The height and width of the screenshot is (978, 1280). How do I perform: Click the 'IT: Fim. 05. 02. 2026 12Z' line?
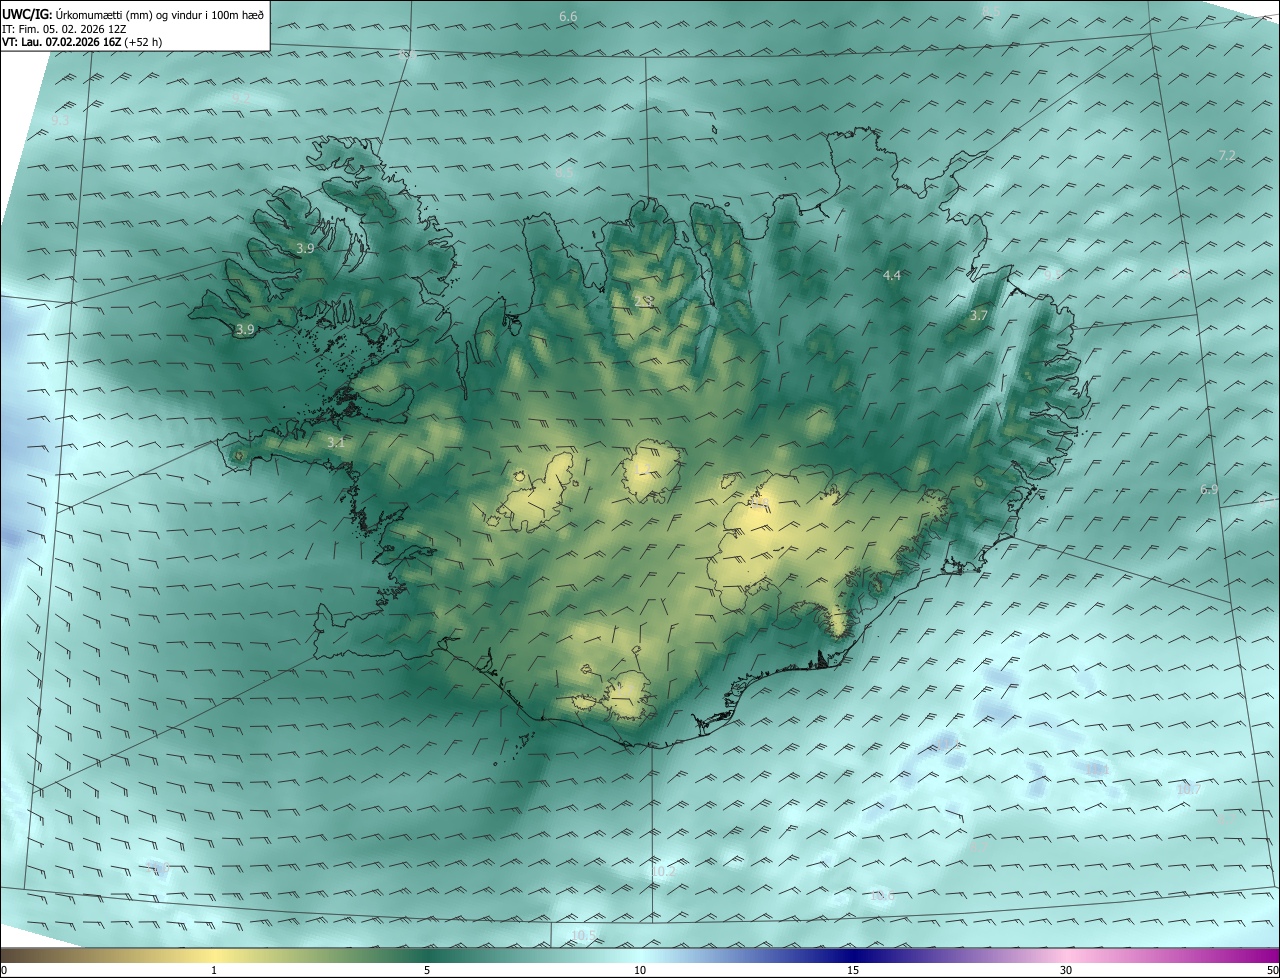point(62,29)
